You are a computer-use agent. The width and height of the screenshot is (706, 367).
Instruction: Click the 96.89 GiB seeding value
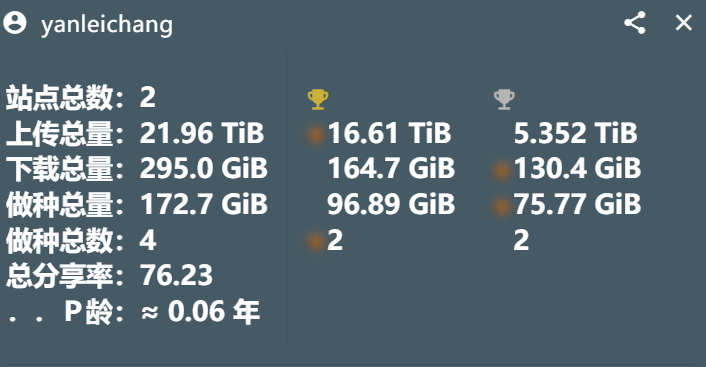(391, 204)
